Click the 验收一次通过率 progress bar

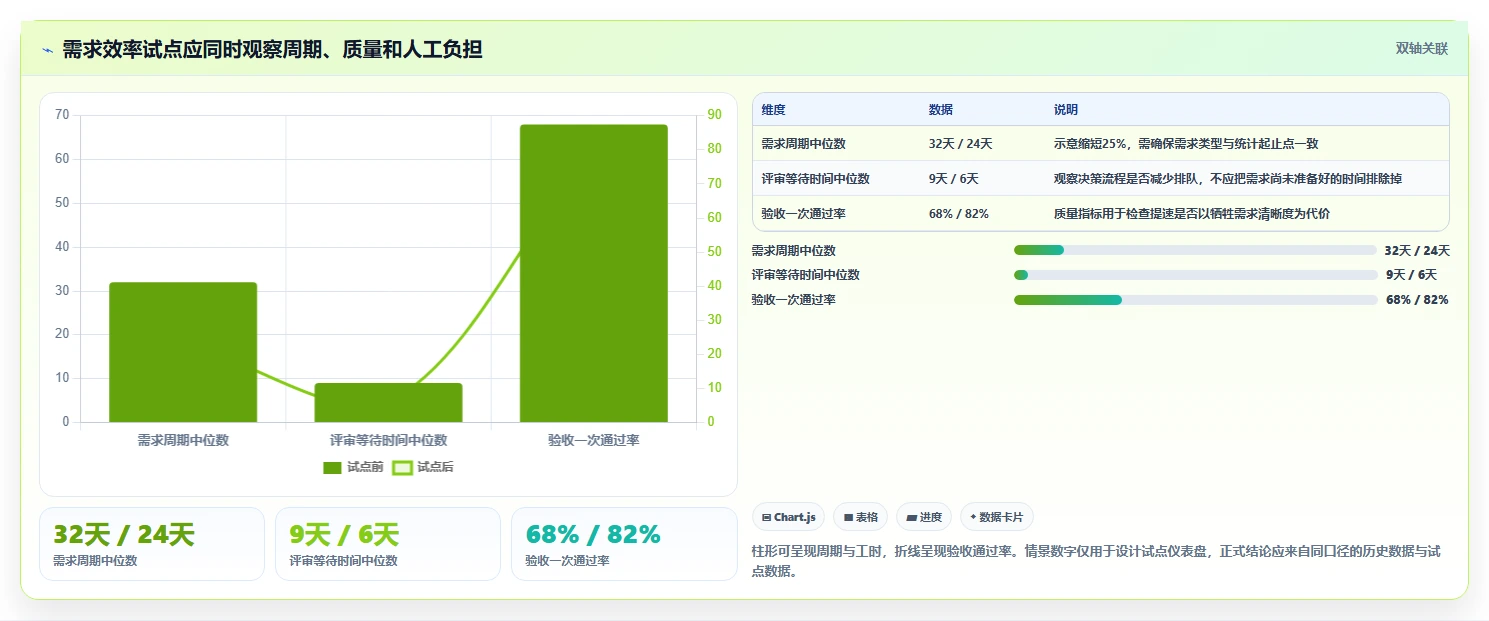point(1195,300)
